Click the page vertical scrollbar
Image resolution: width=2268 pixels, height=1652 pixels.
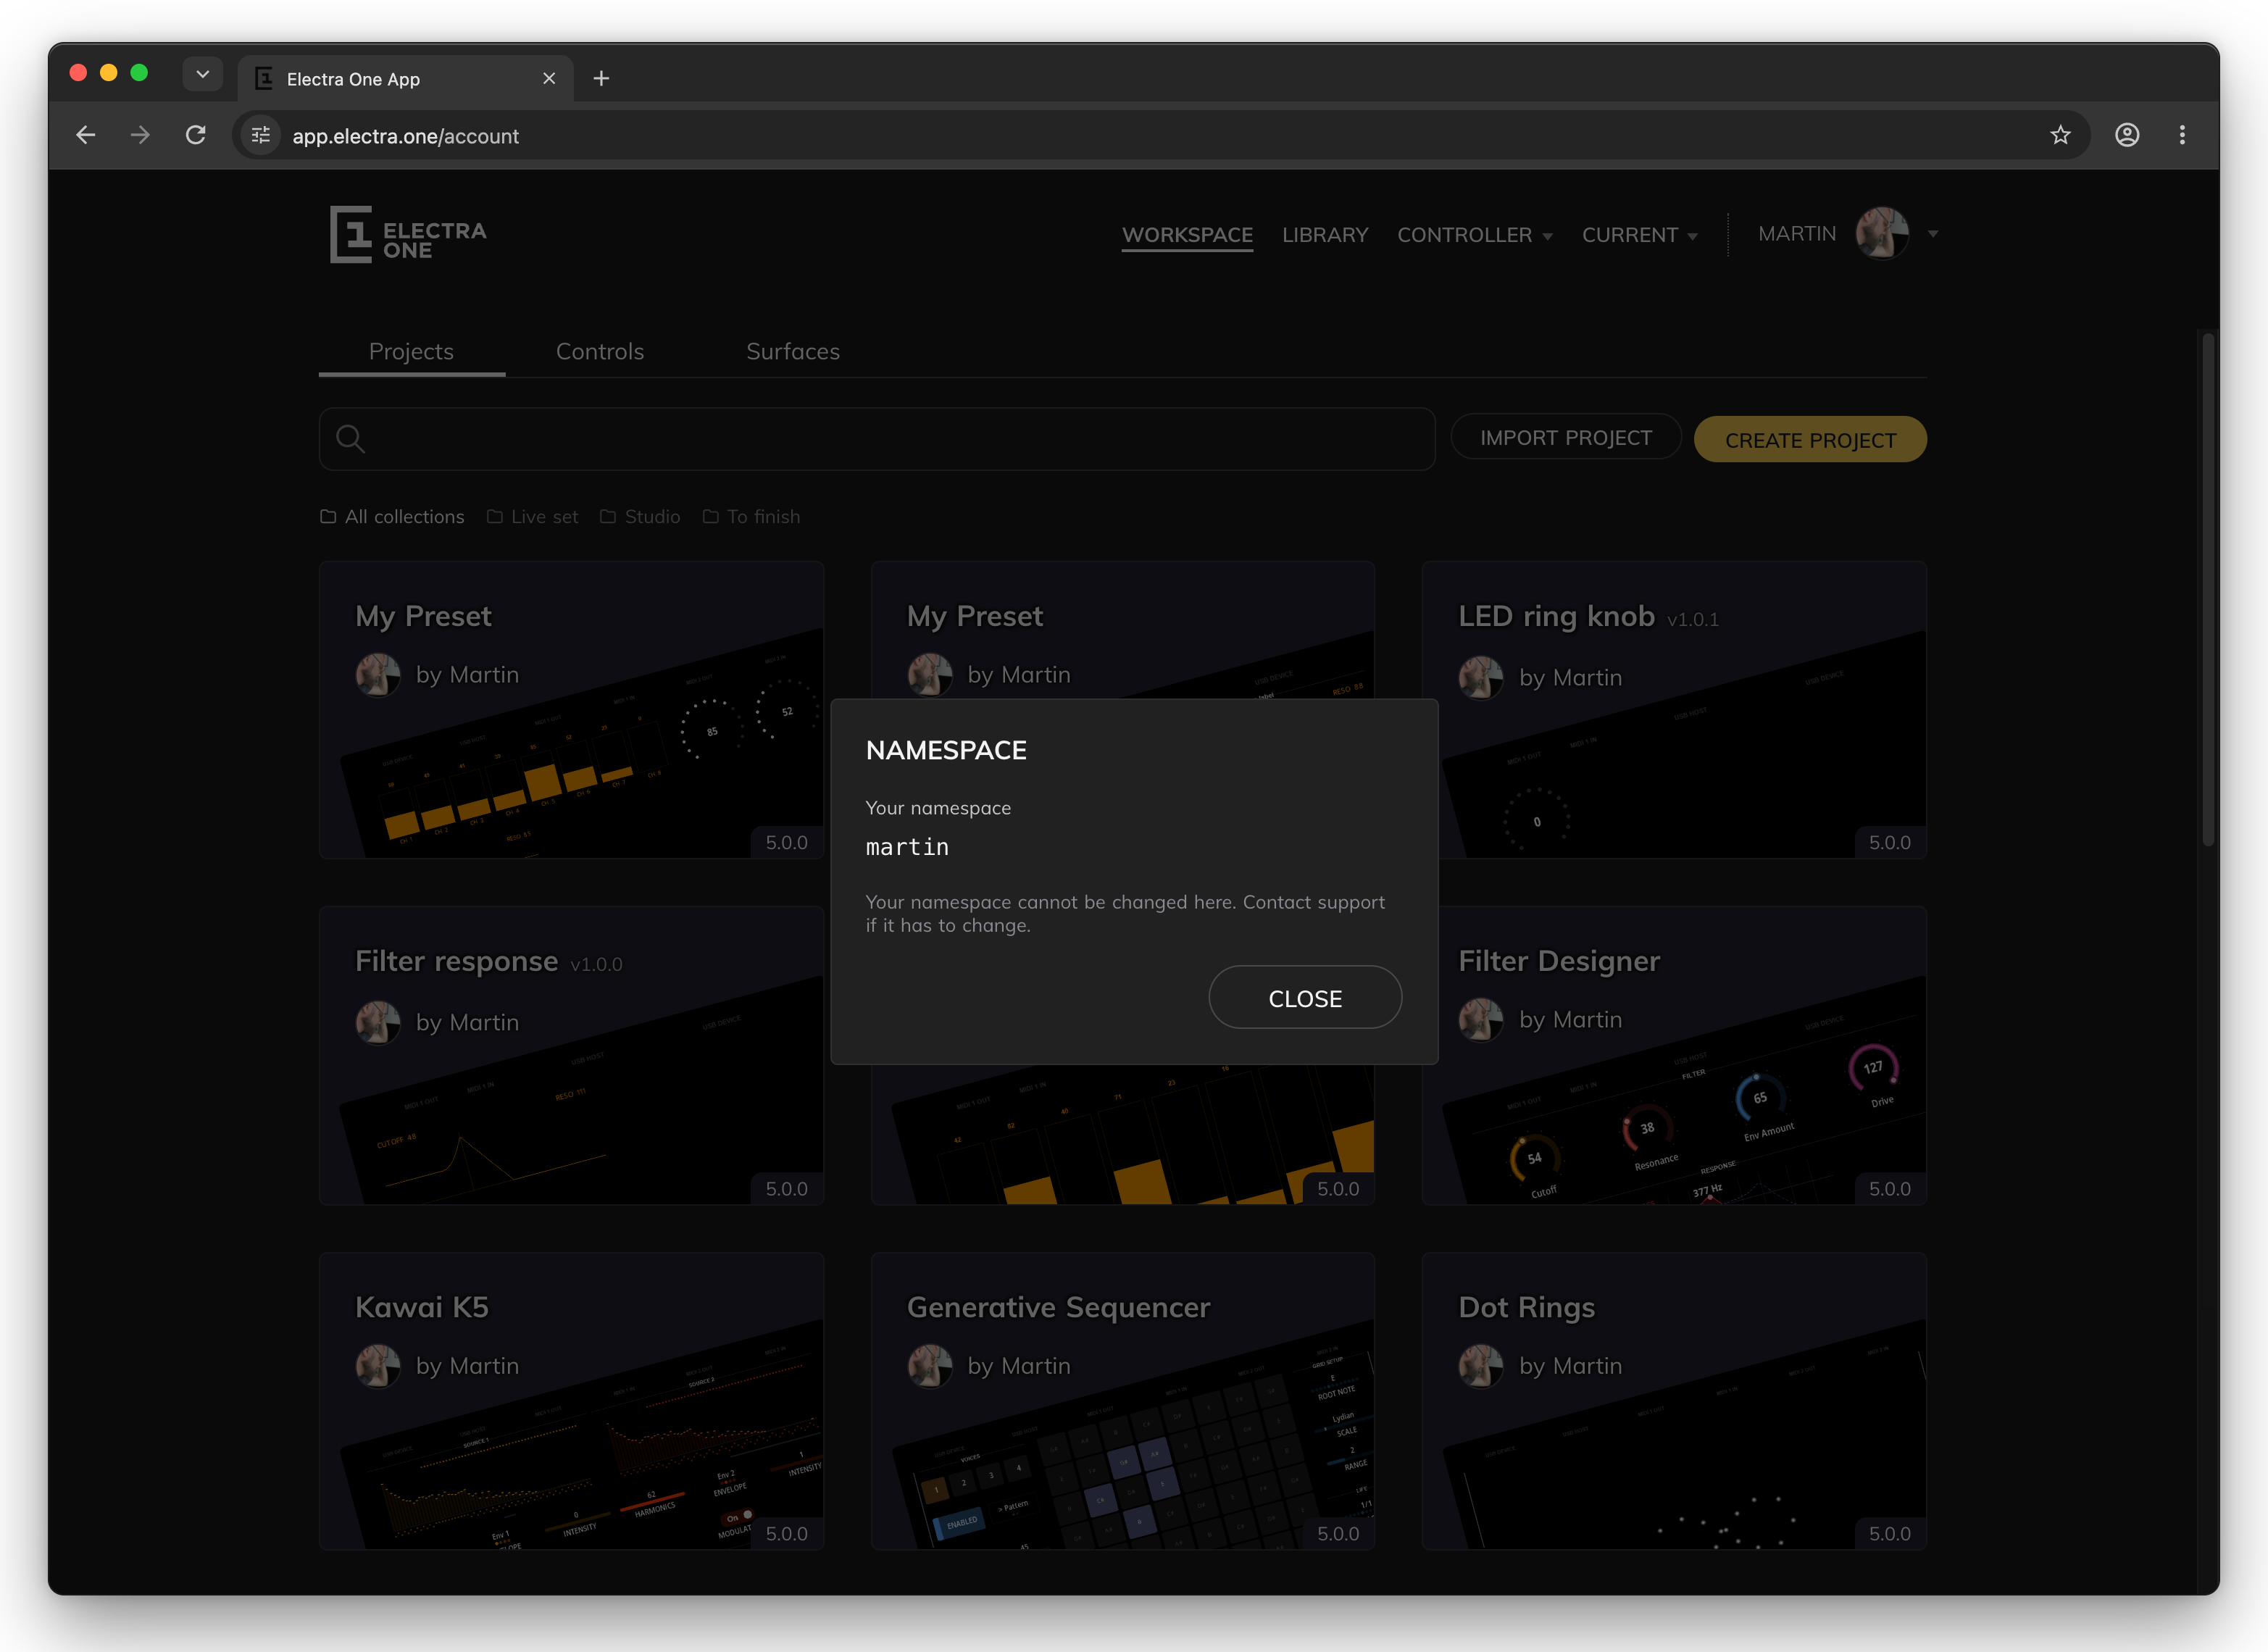2207,590
